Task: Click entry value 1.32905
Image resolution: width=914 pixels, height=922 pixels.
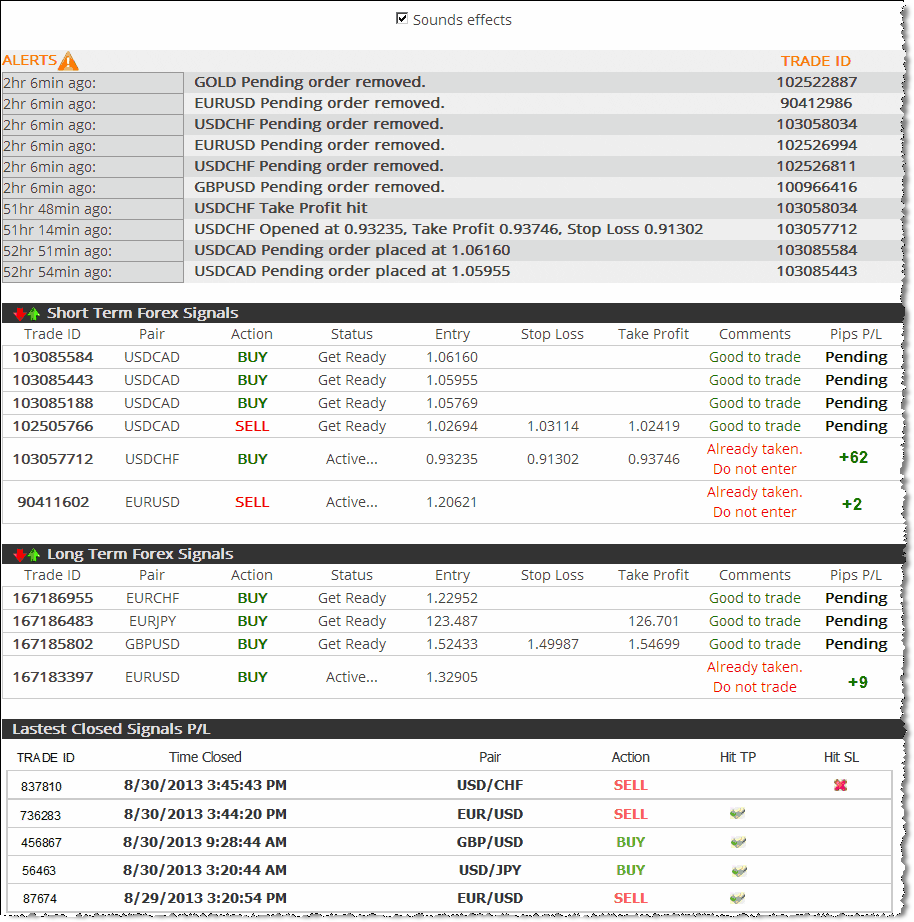Action: click(452, 677)
